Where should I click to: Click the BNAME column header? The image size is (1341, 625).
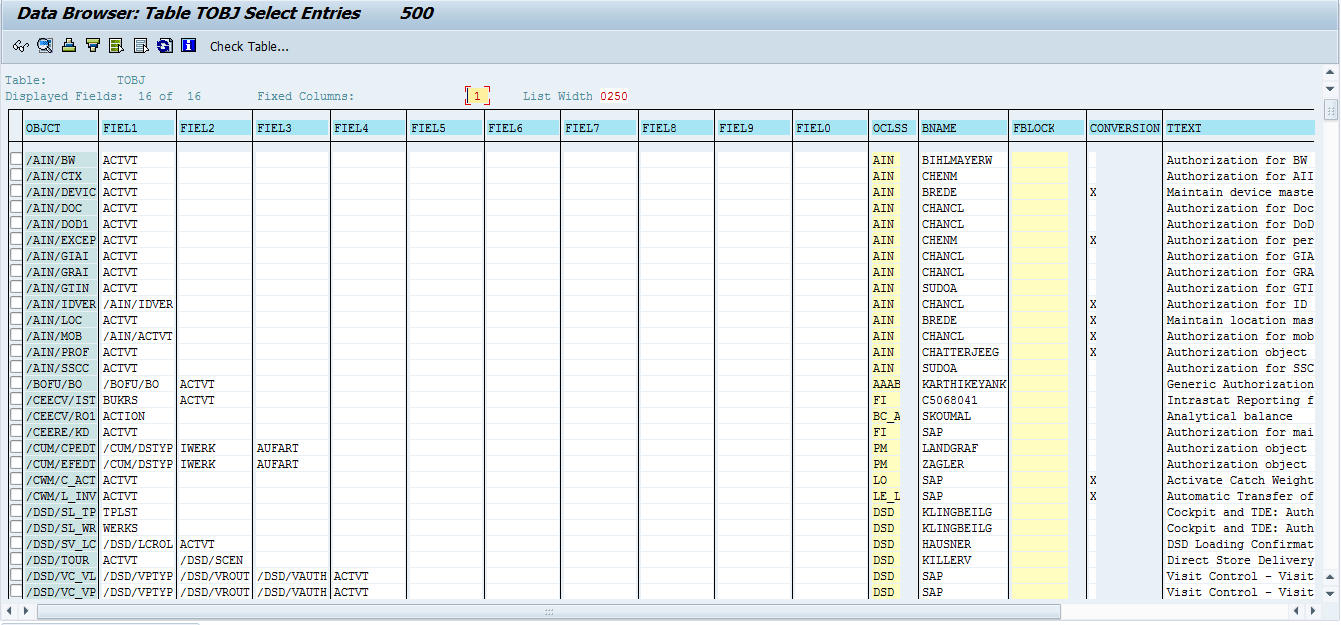[x=964, y=128]
